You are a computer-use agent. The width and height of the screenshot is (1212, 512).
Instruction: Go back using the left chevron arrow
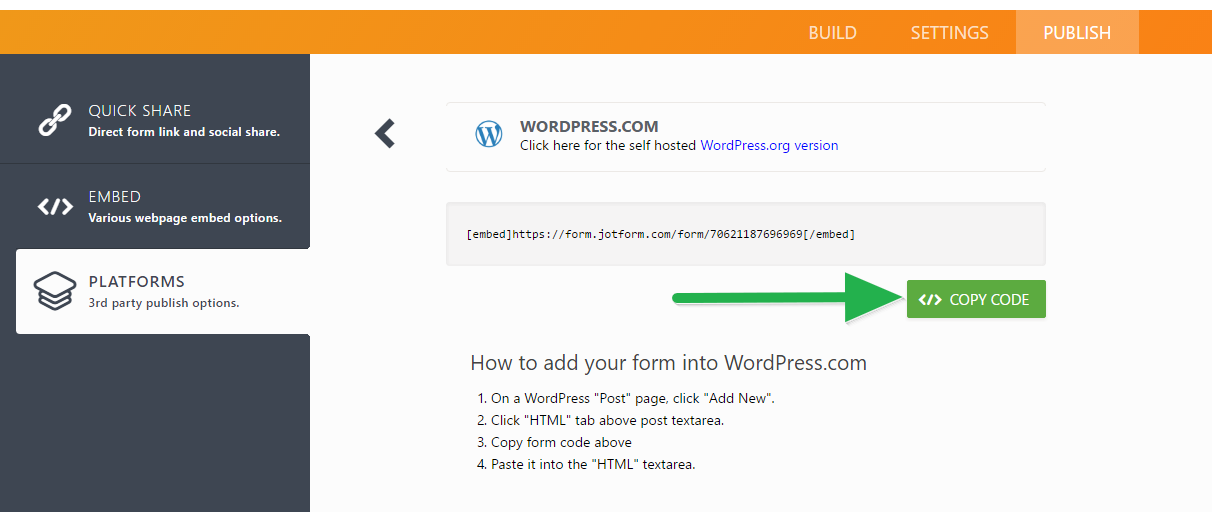coord(385,134)
